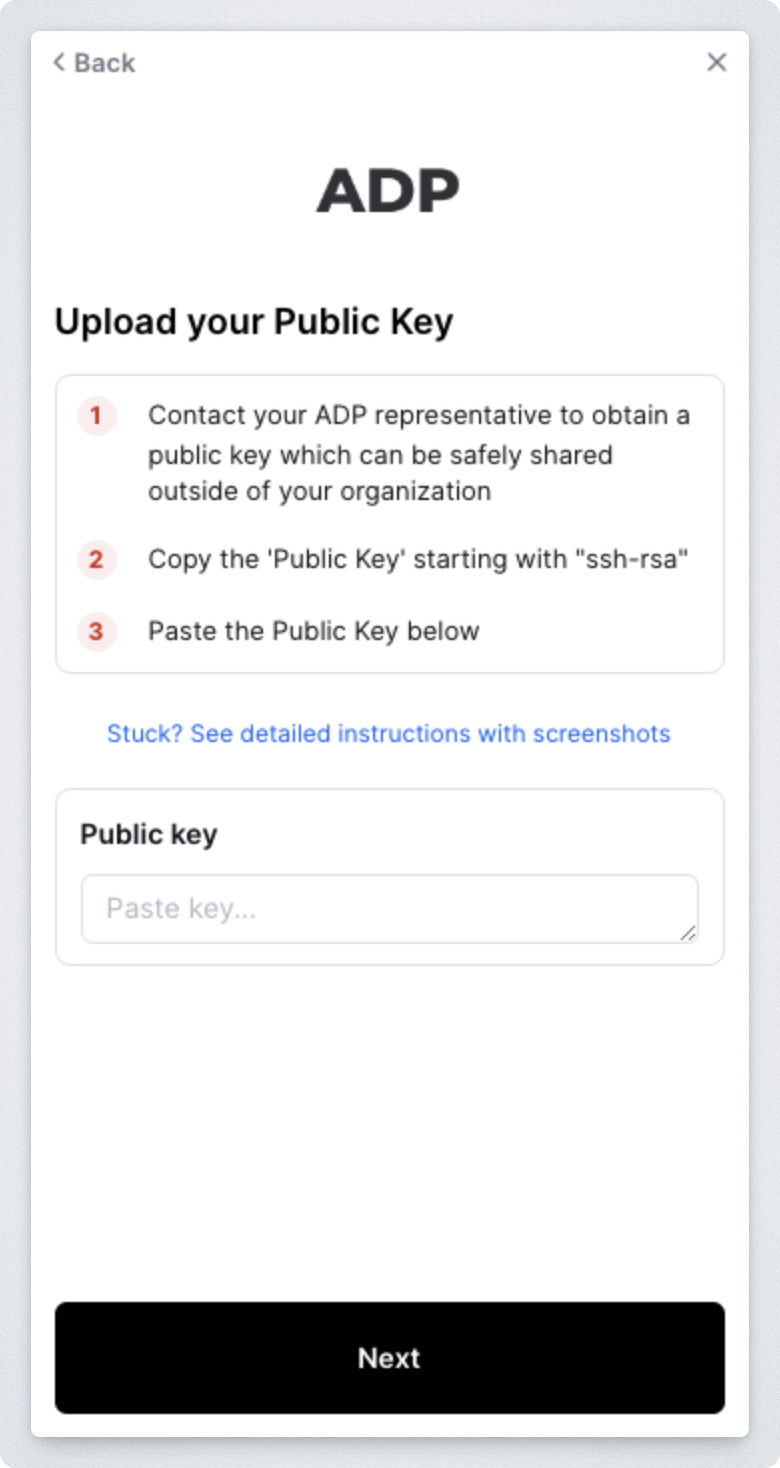Open the detailed instructions with screenshots link
Image resolution: width=780 pixels, height=1468 pixels.
coord(388,733)
